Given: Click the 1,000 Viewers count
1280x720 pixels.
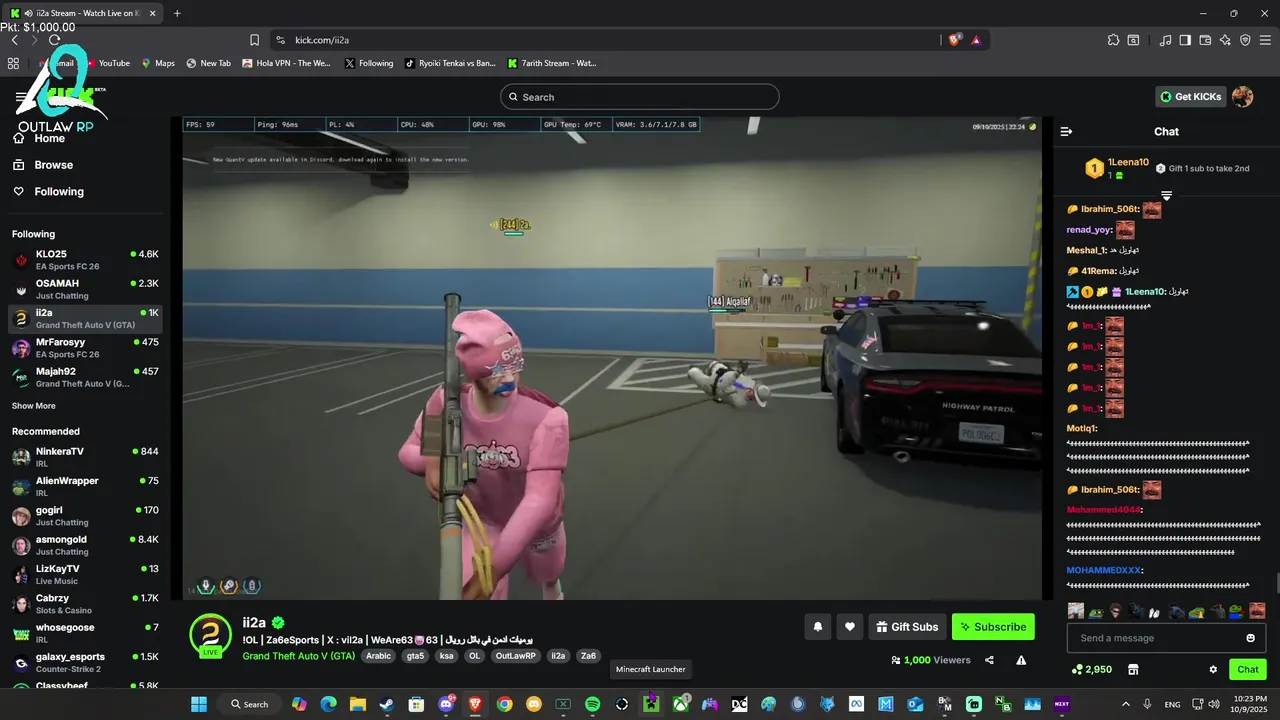Looking at the screenshot, I should tap(930, 660).
